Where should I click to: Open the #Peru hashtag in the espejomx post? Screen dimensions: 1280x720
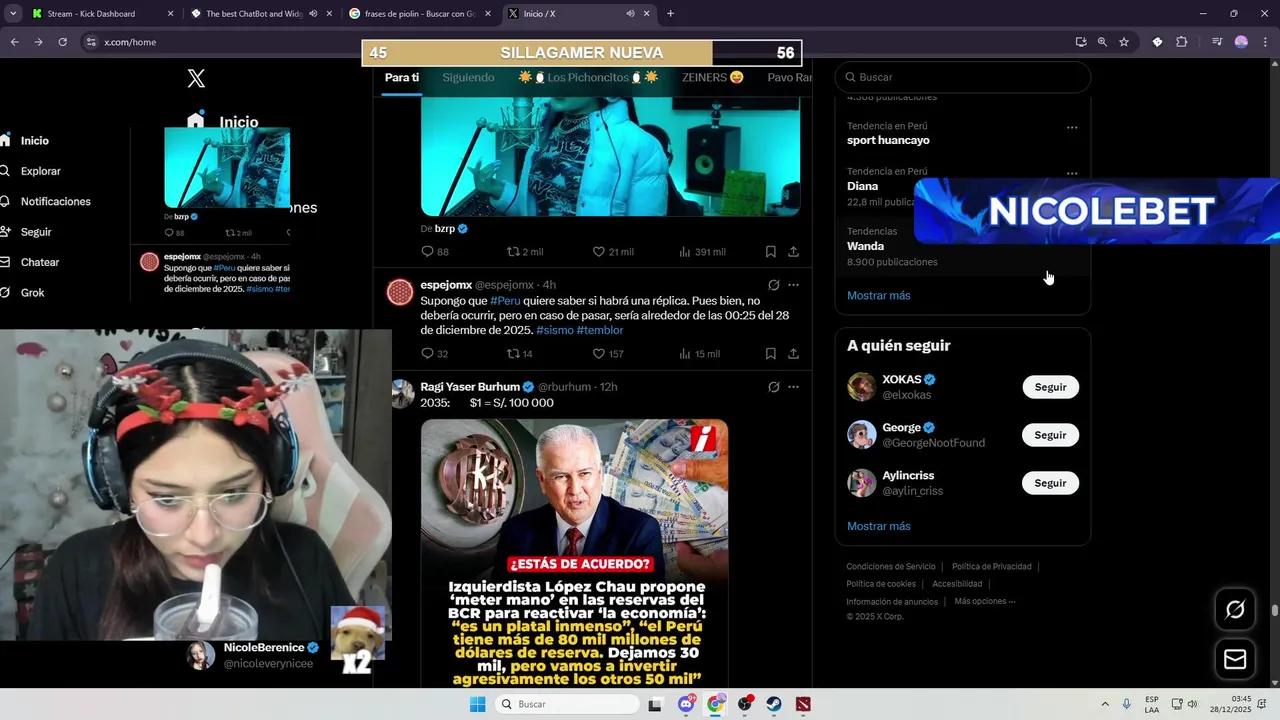[505, 301]
